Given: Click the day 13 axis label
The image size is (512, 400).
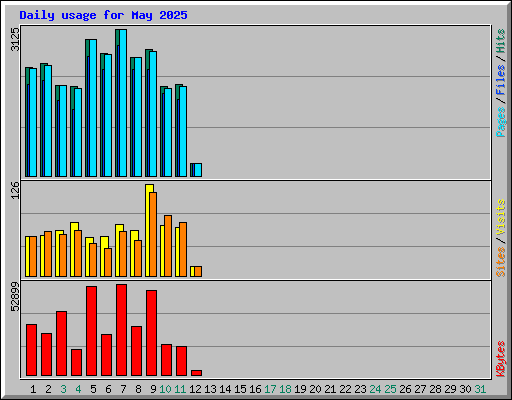Looking at the screenshot, I should 210,389.
